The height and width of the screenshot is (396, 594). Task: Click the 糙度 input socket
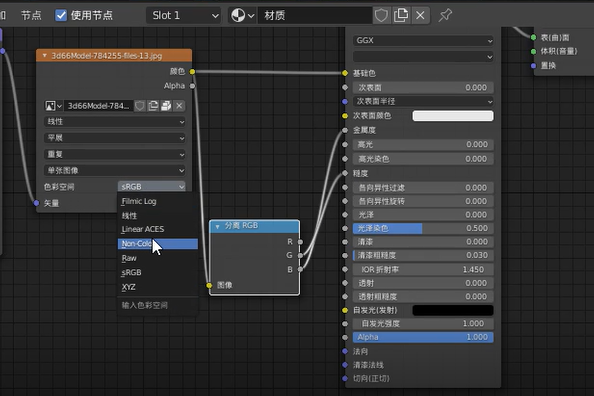point(345,173)
